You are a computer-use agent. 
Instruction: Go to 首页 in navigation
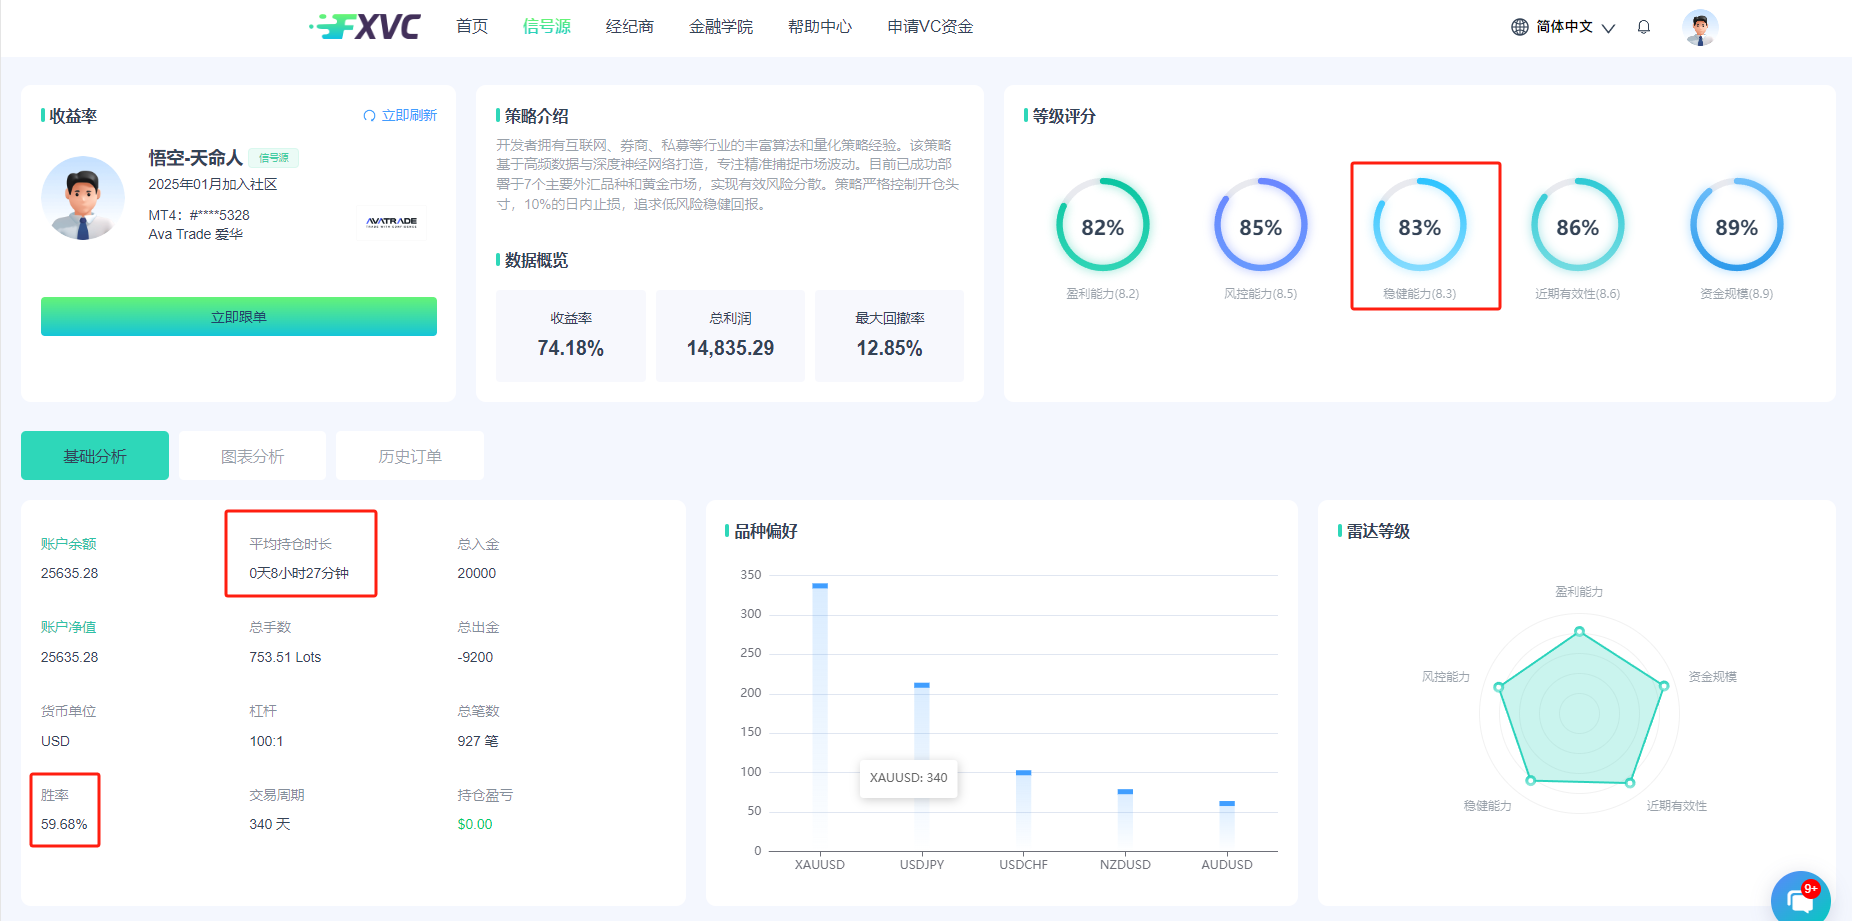click(472, 27)
